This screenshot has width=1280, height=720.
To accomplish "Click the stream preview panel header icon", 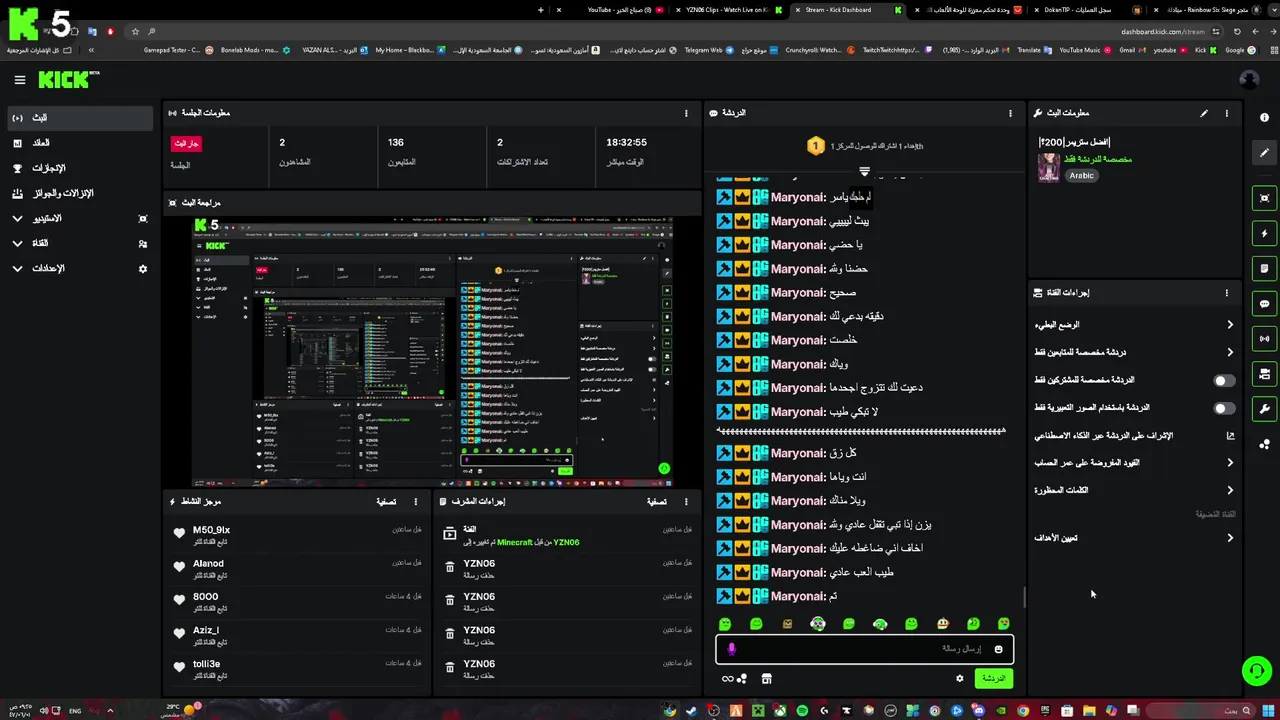I will [x=173, y=203].
